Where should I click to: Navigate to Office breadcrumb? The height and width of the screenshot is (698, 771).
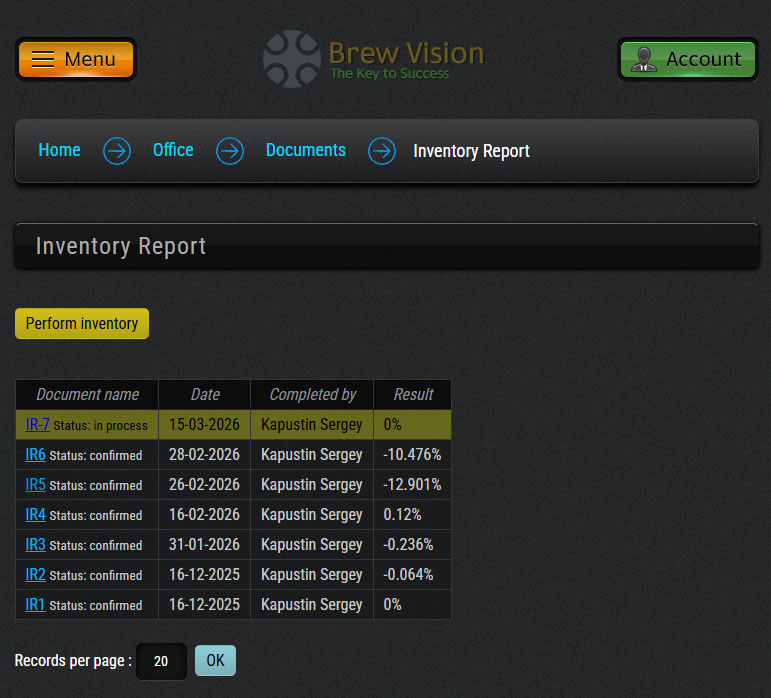pos(173,150)
